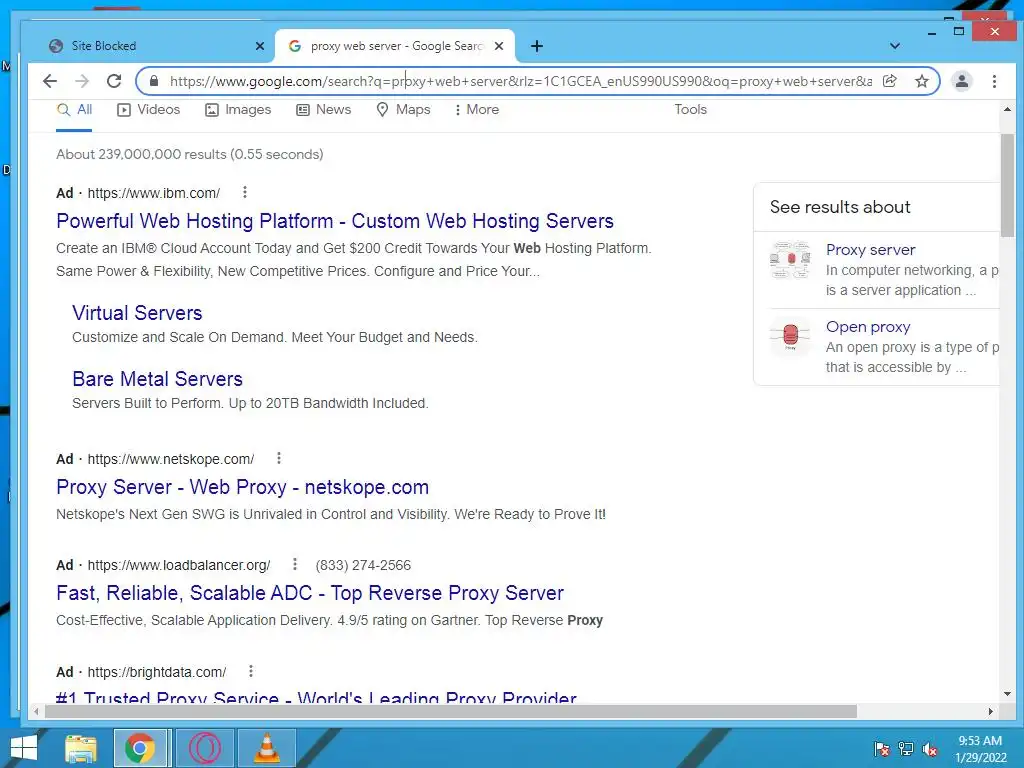Open the tab search dropdown arrow

pos(895,46)
